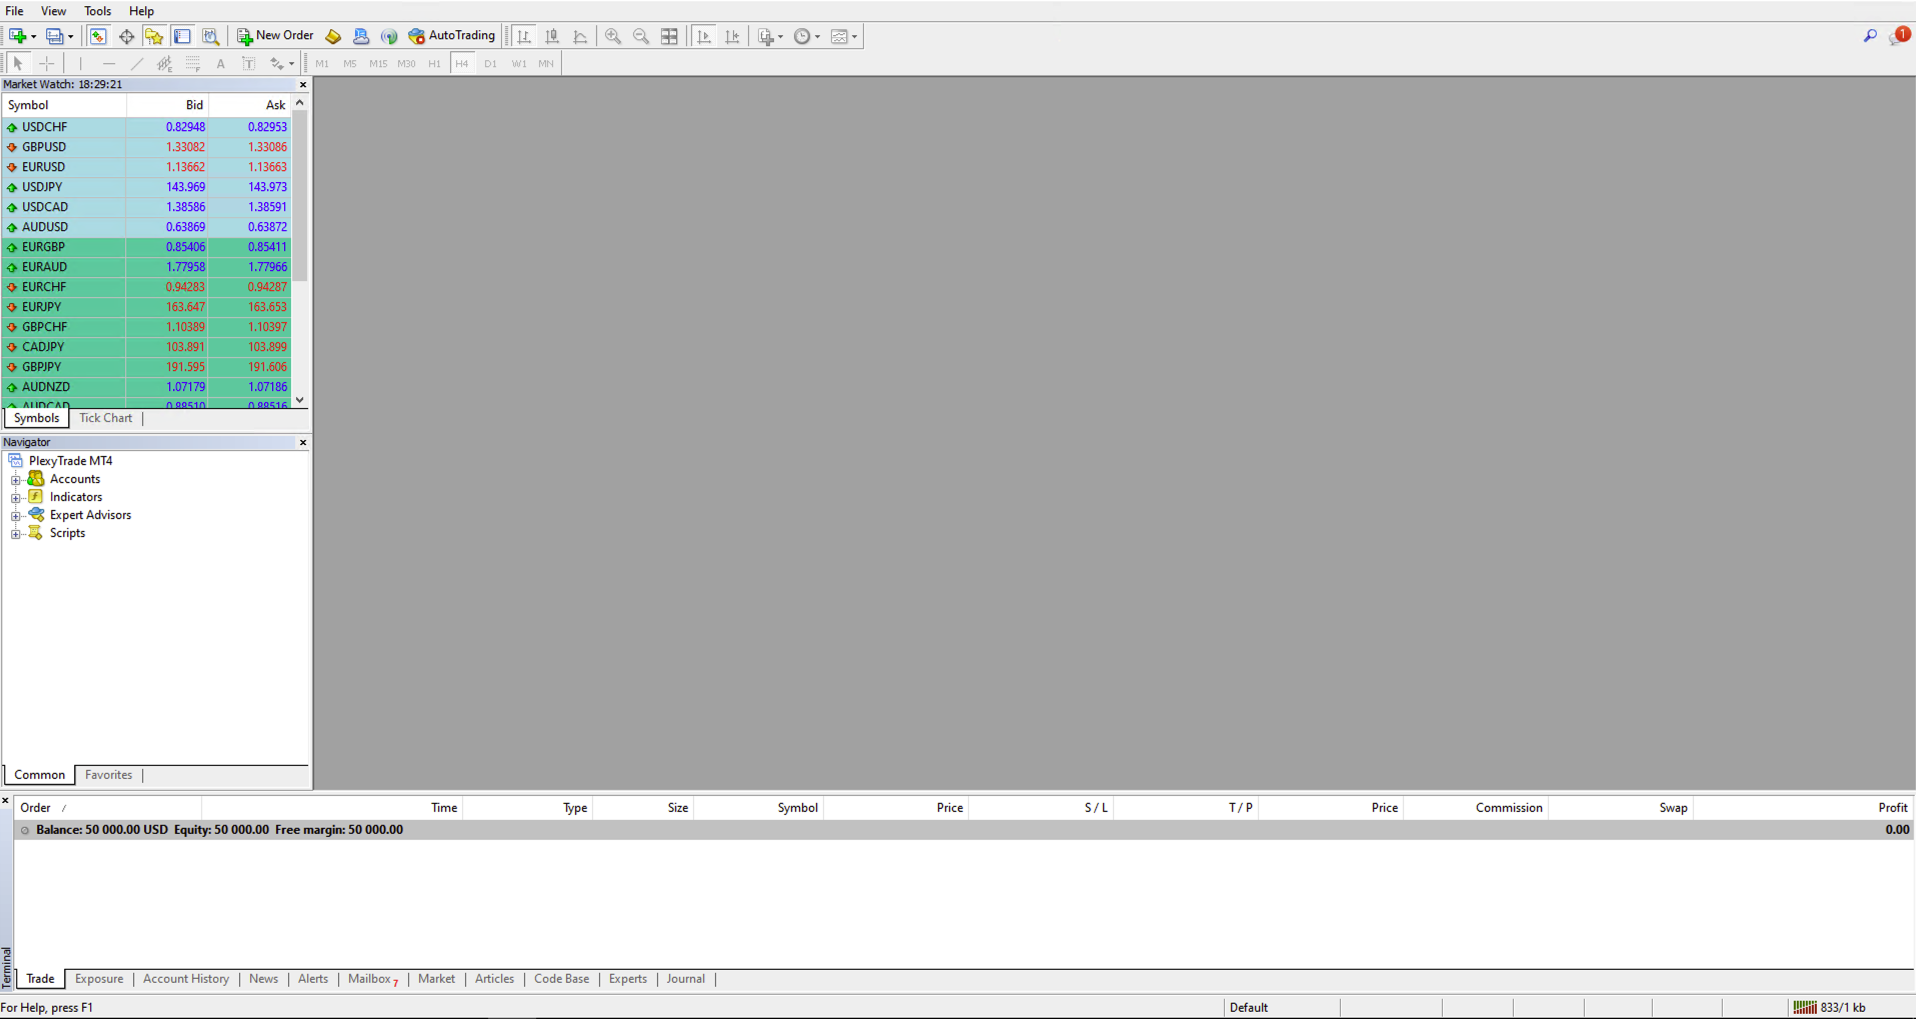Select the Trendline tool
This screenshot has height=1019, width=1916.
tap(137, 63)
